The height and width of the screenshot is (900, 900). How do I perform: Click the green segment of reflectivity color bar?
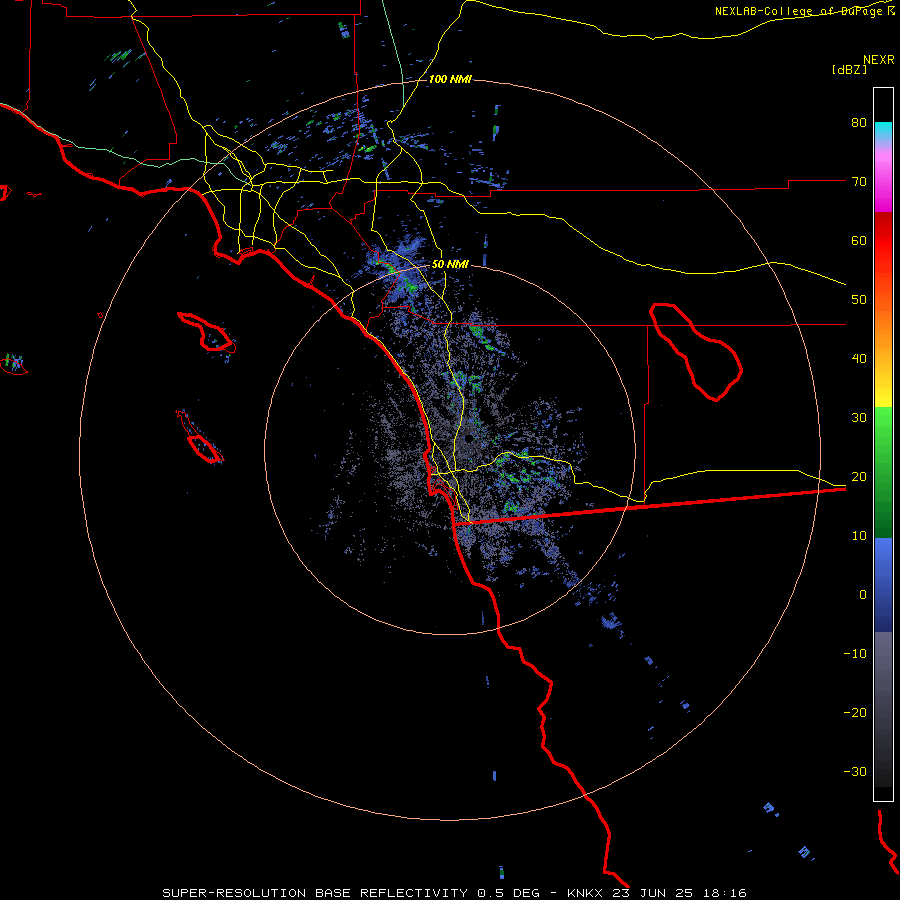pyautogui.click(x=883, y=472)
